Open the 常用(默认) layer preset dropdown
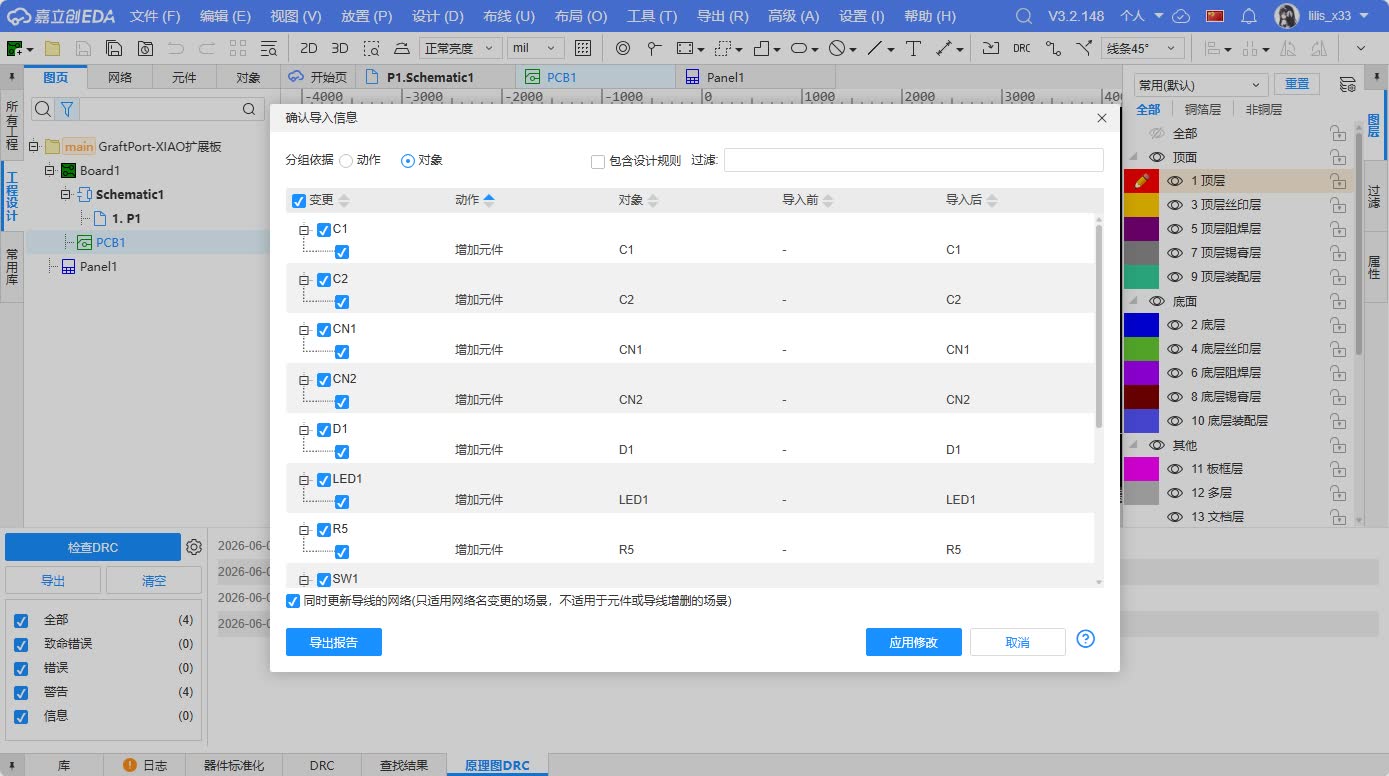Image resolution: width=1389 pixels, height=776 pixels. [x=1201, y=85]
